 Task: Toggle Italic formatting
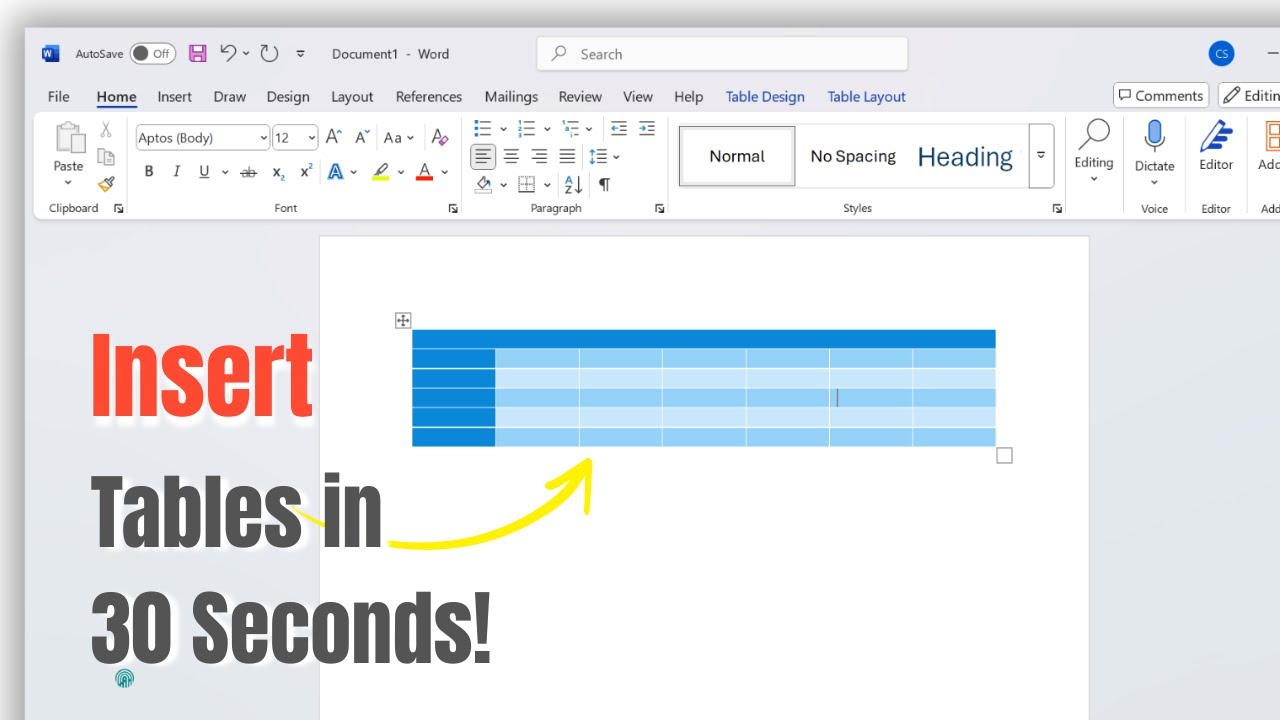(x=177, y=172)
